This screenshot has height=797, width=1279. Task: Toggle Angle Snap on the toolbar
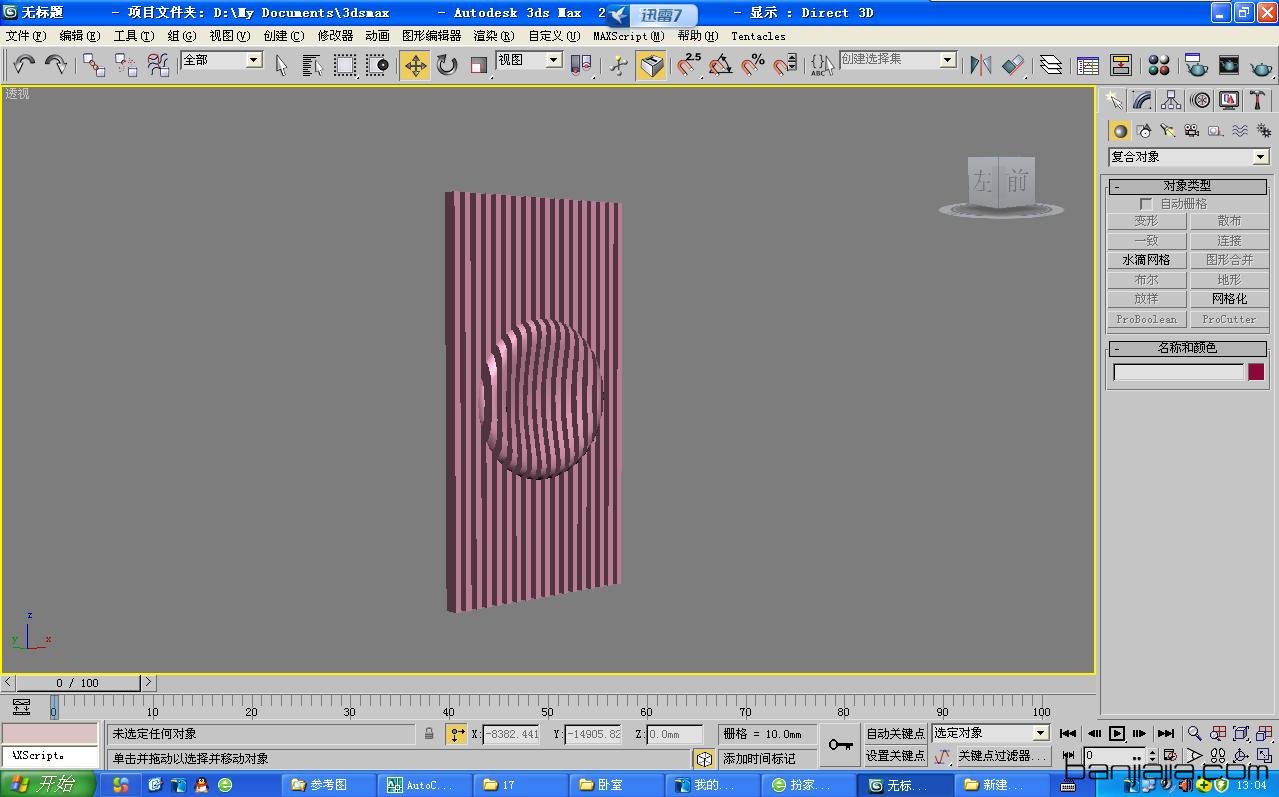pyautogui.click(x=721, y=65)
